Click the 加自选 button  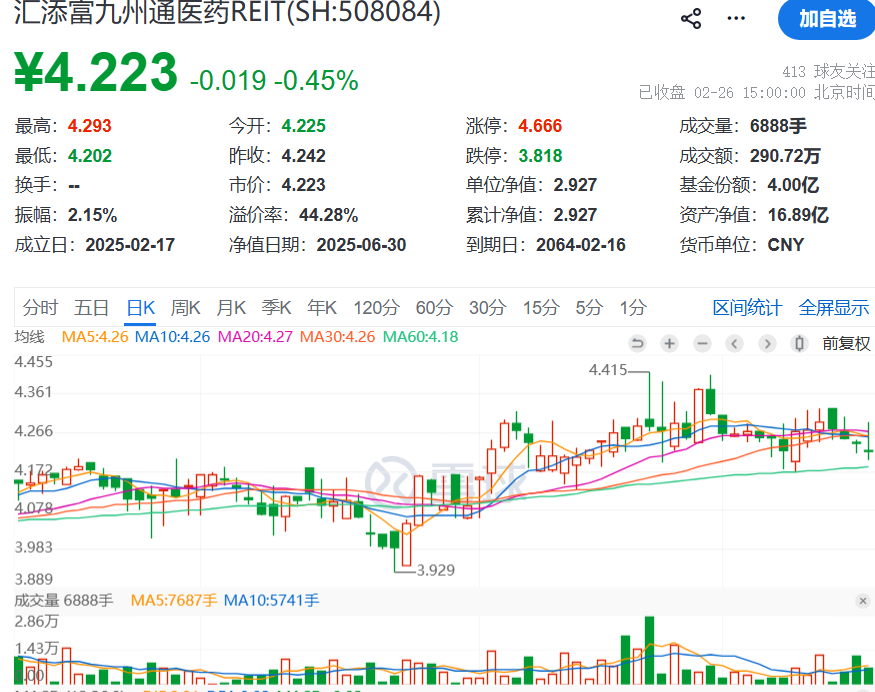click(827, 20)
